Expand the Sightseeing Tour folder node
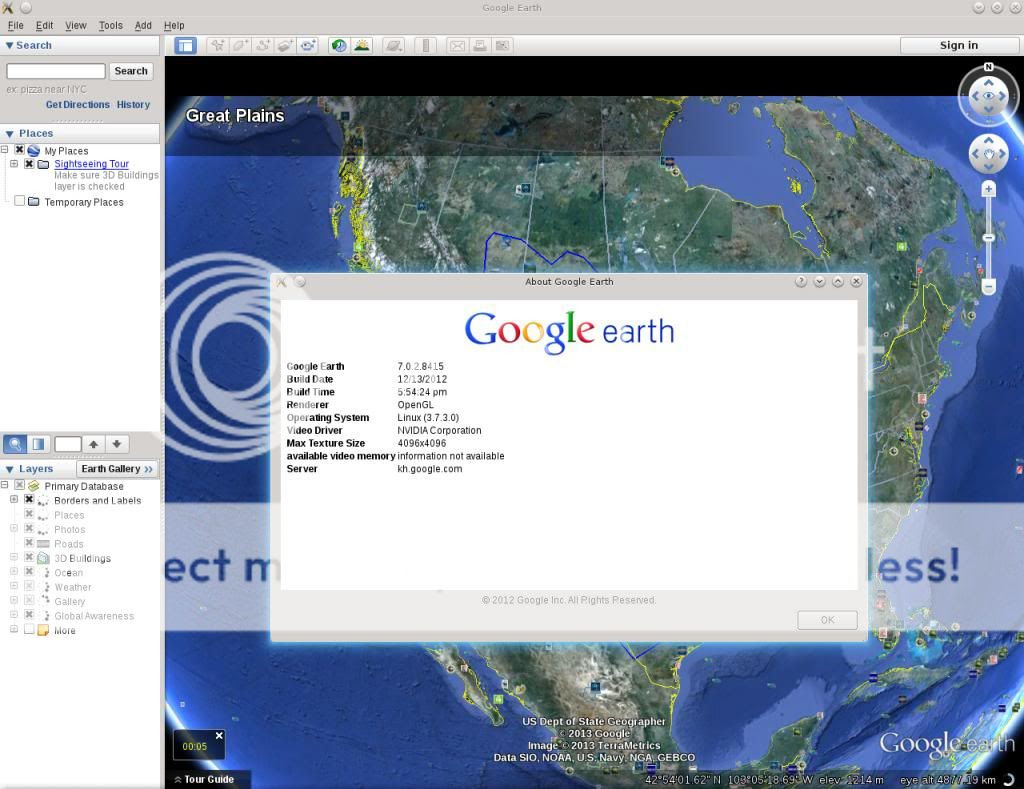This screenshot has height=789, width=1024. click(x=14, y=163)
